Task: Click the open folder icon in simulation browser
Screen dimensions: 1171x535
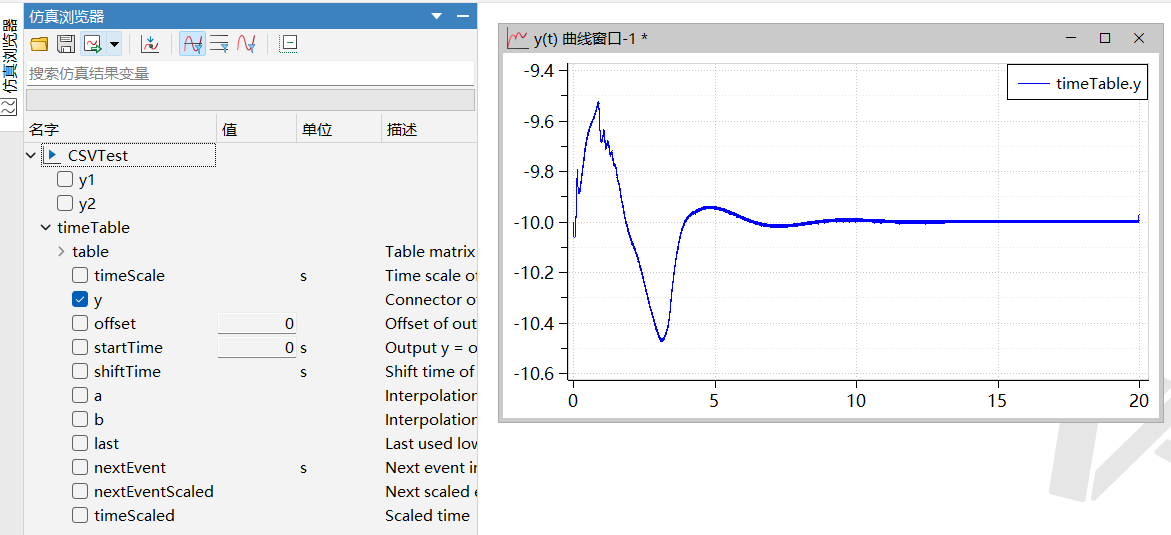Action: pos(39,44)
